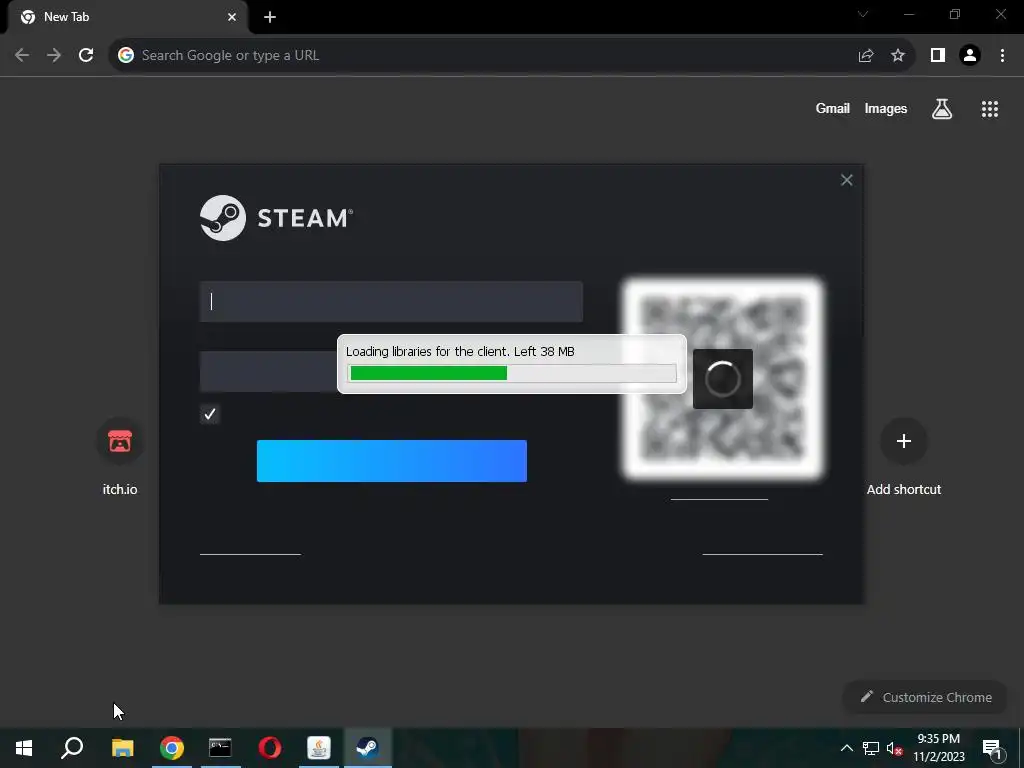Click Customize Chrome button

(925, 697)
